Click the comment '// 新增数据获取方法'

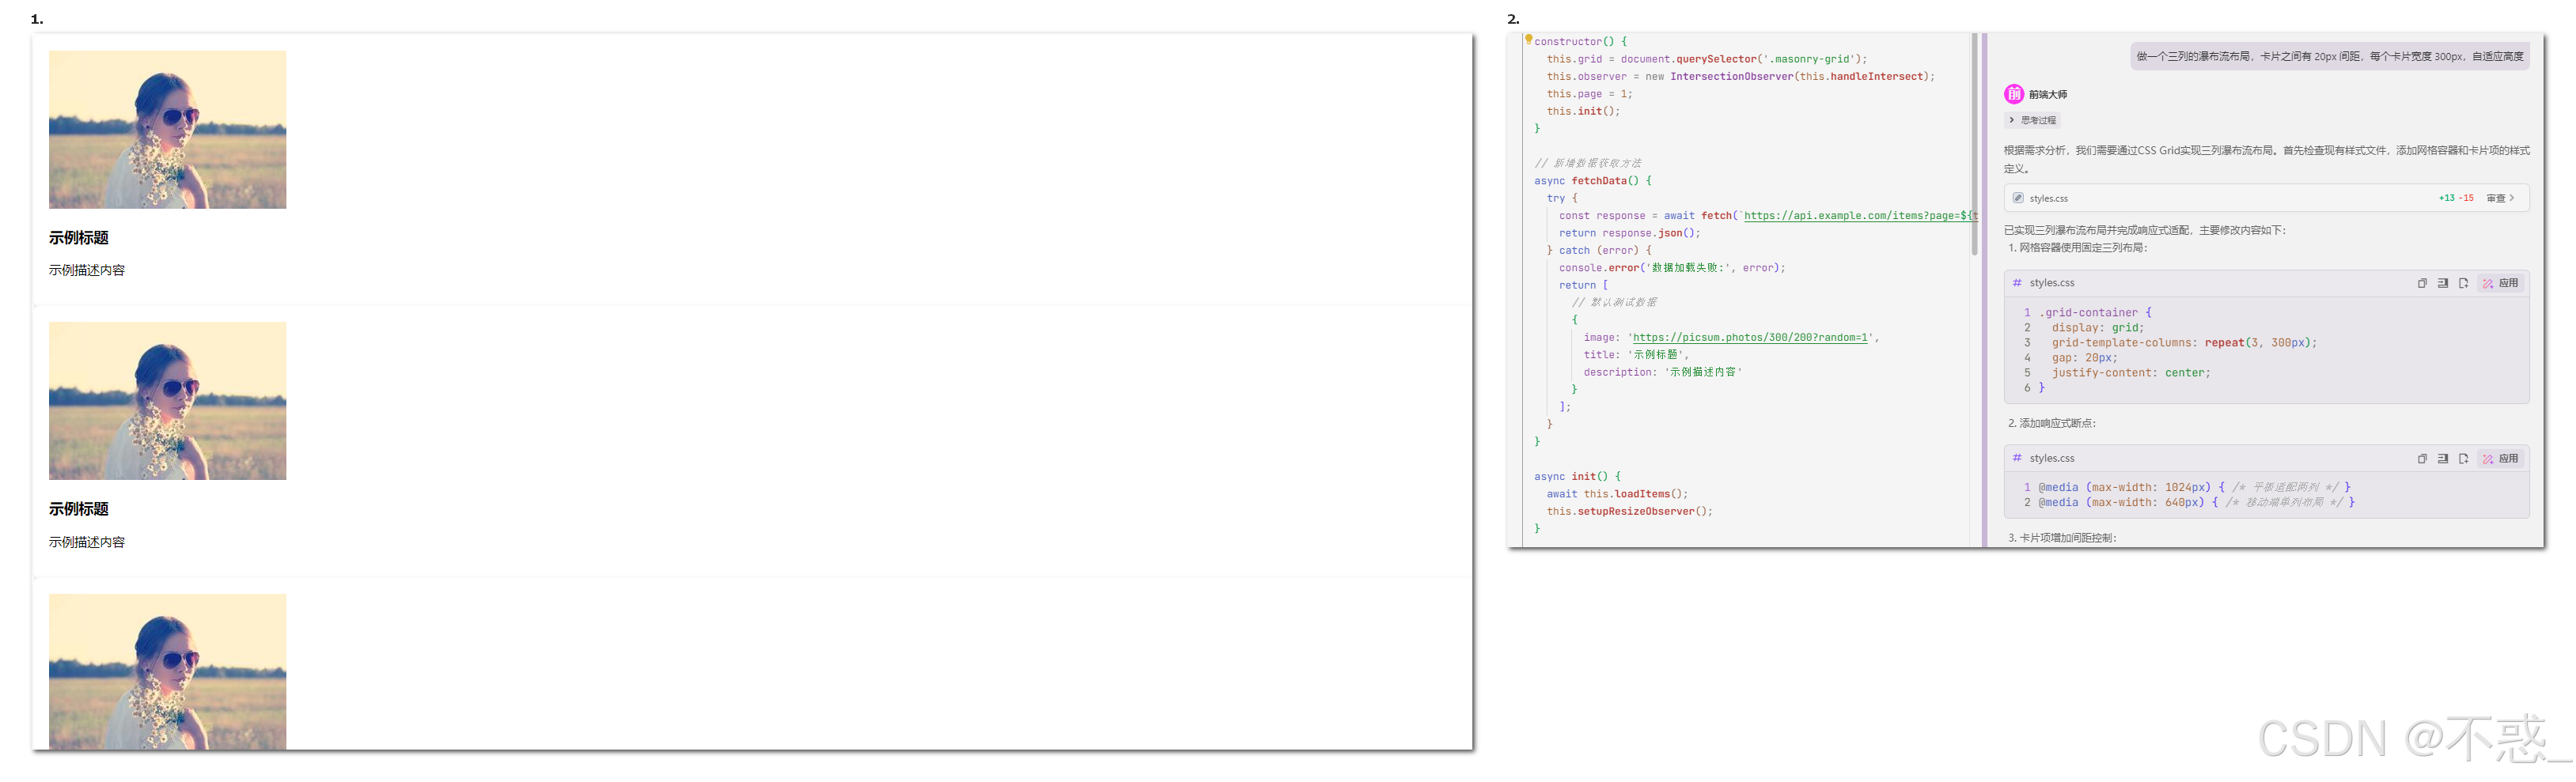pos(1588,163)
